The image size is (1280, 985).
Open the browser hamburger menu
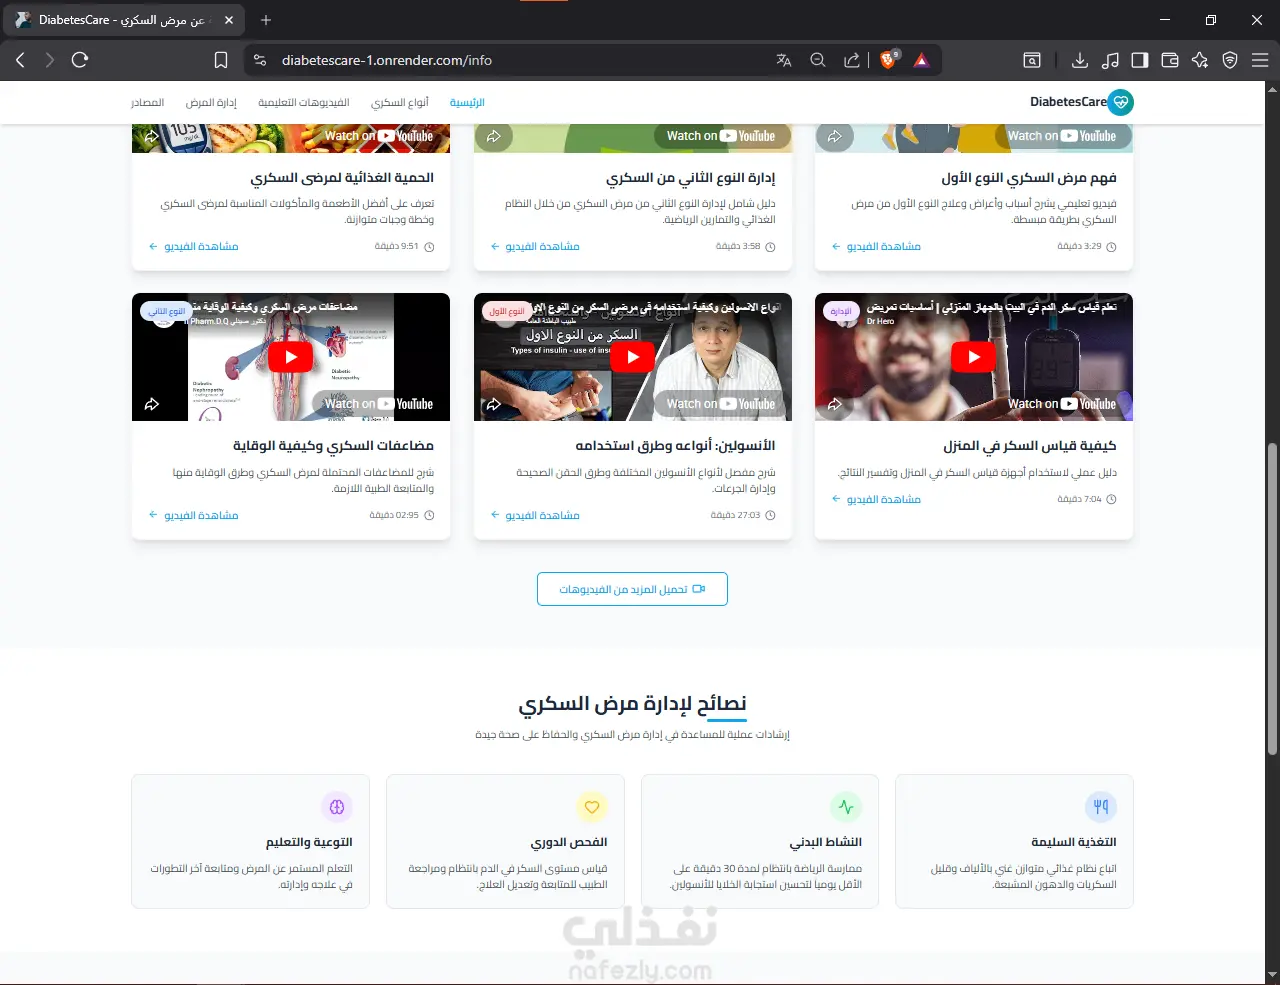[x=1260, y=60]
